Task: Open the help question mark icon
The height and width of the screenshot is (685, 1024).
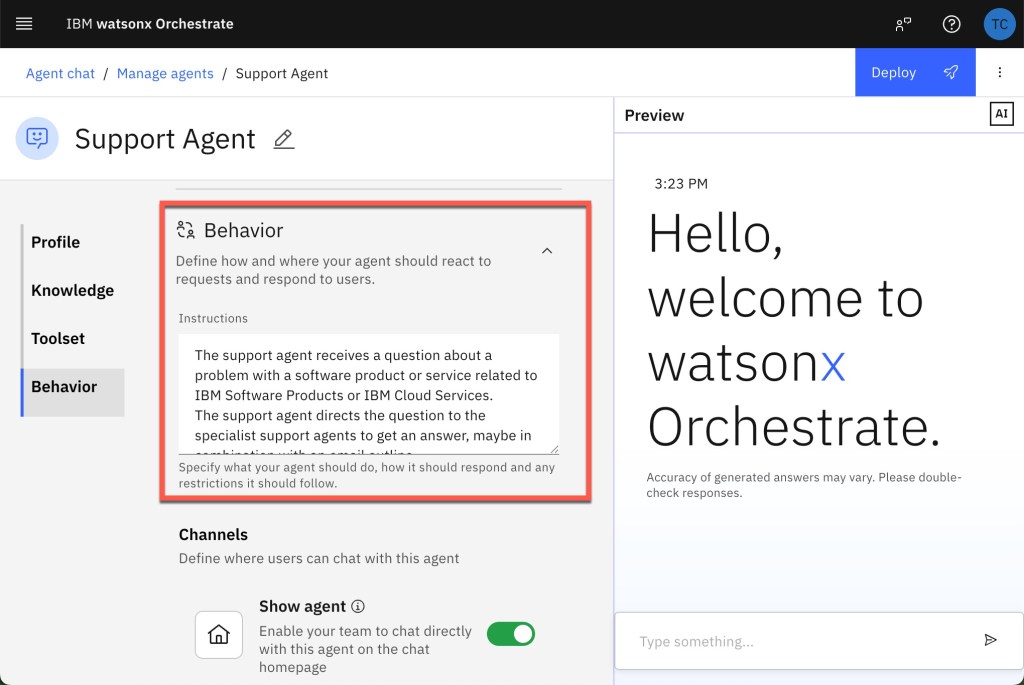Action: pyautogui.click(x=952, y=24)
